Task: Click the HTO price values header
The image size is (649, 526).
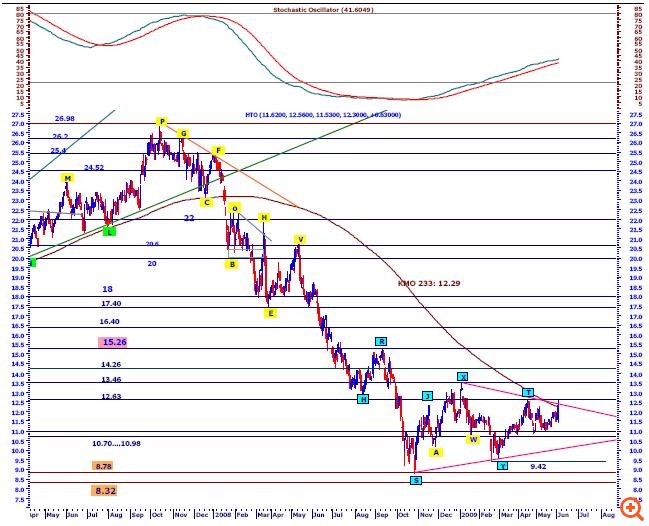Action: click(x=323, y=115)
